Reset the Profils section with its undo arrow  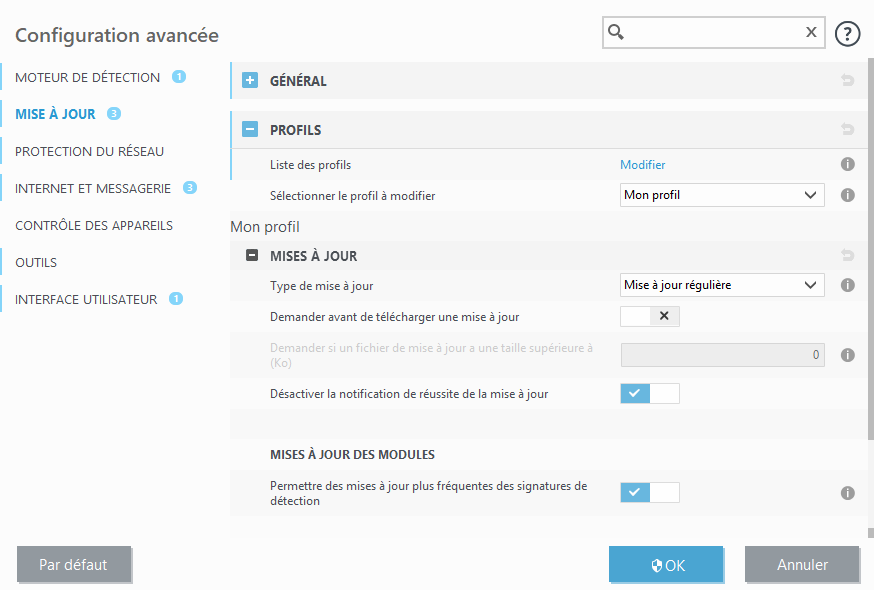coord(848,130)
